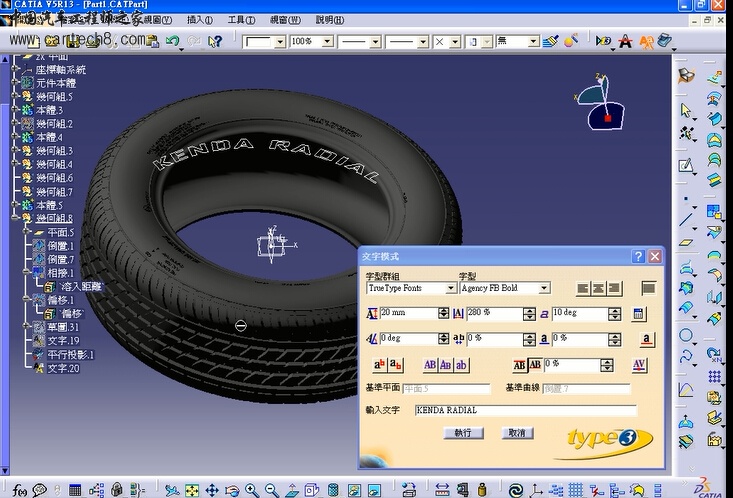Open the formula f(x) tool
733x498 pixels.
tap(19, 490)
